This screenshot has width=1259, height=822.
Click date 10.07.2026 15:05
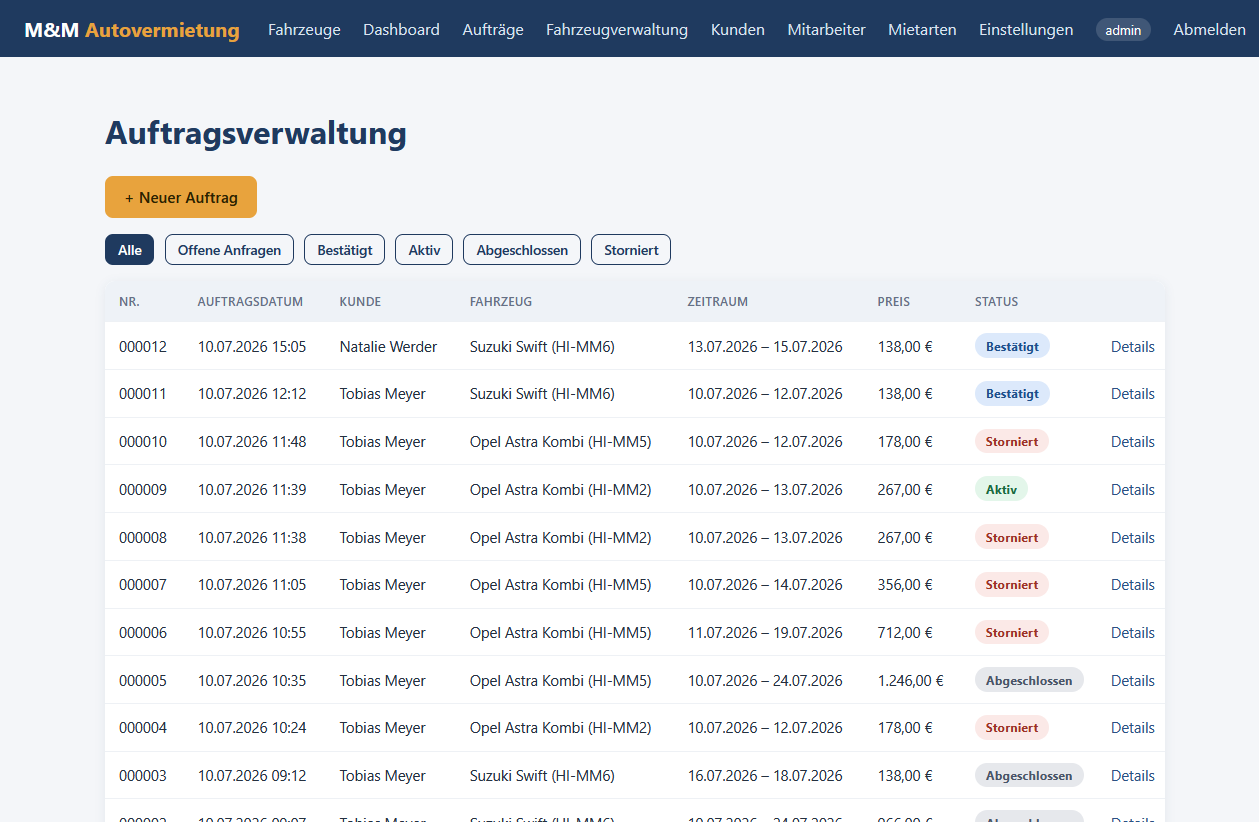(252, 347)
